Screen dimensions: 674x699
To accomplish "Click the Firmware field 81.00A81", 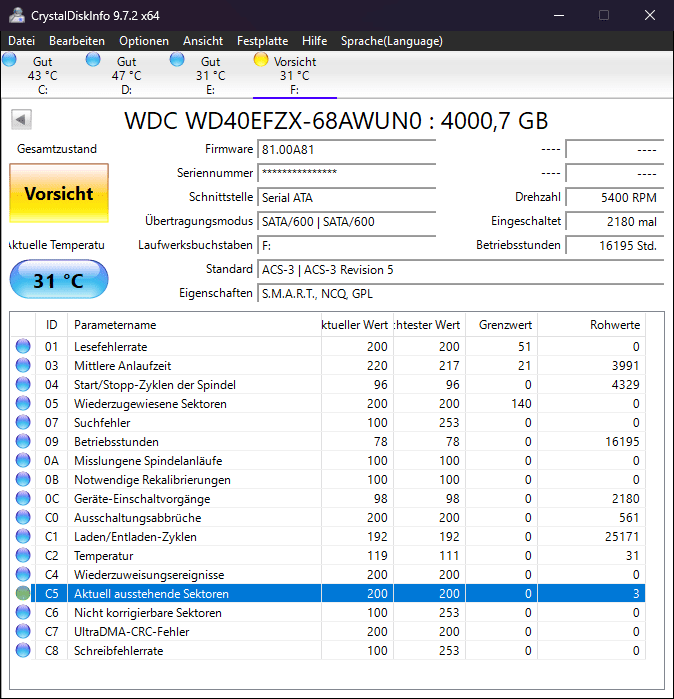I will [346, 149].
